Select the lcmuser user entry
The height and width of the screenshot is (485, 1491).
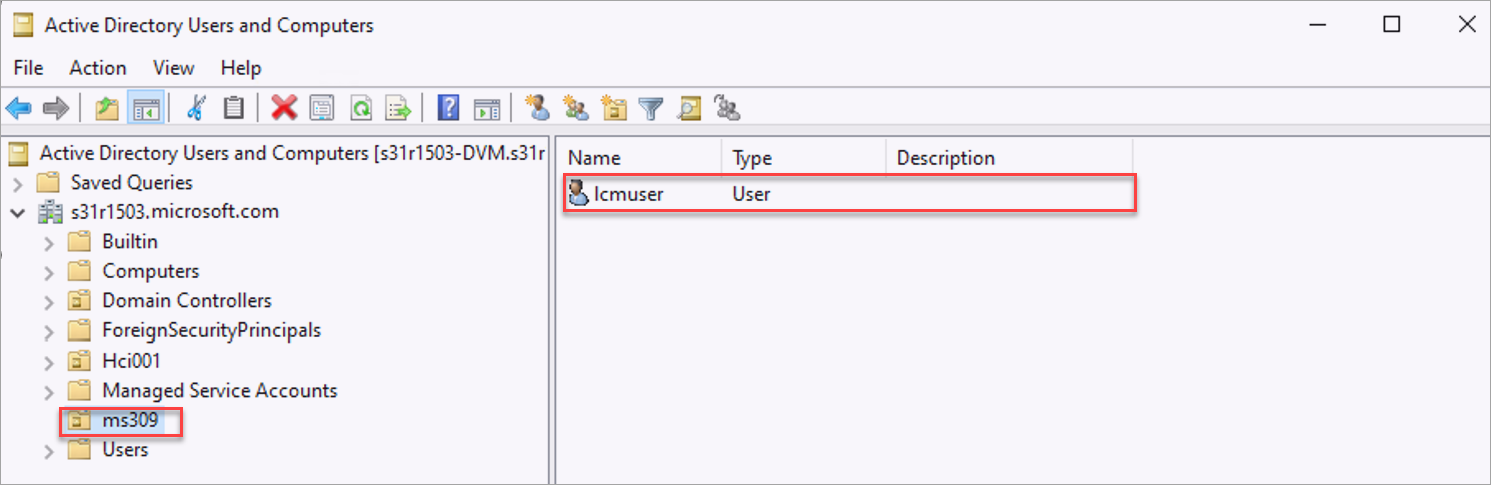[x=848, y=194]
